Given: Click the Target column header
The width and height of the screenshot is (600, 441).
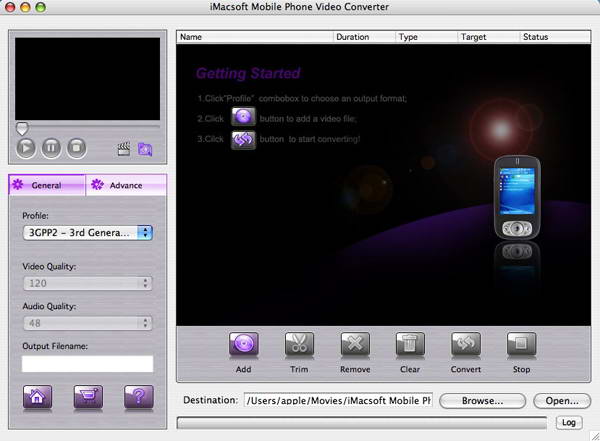Looking at the screenshot, I should tap(489, 37).
